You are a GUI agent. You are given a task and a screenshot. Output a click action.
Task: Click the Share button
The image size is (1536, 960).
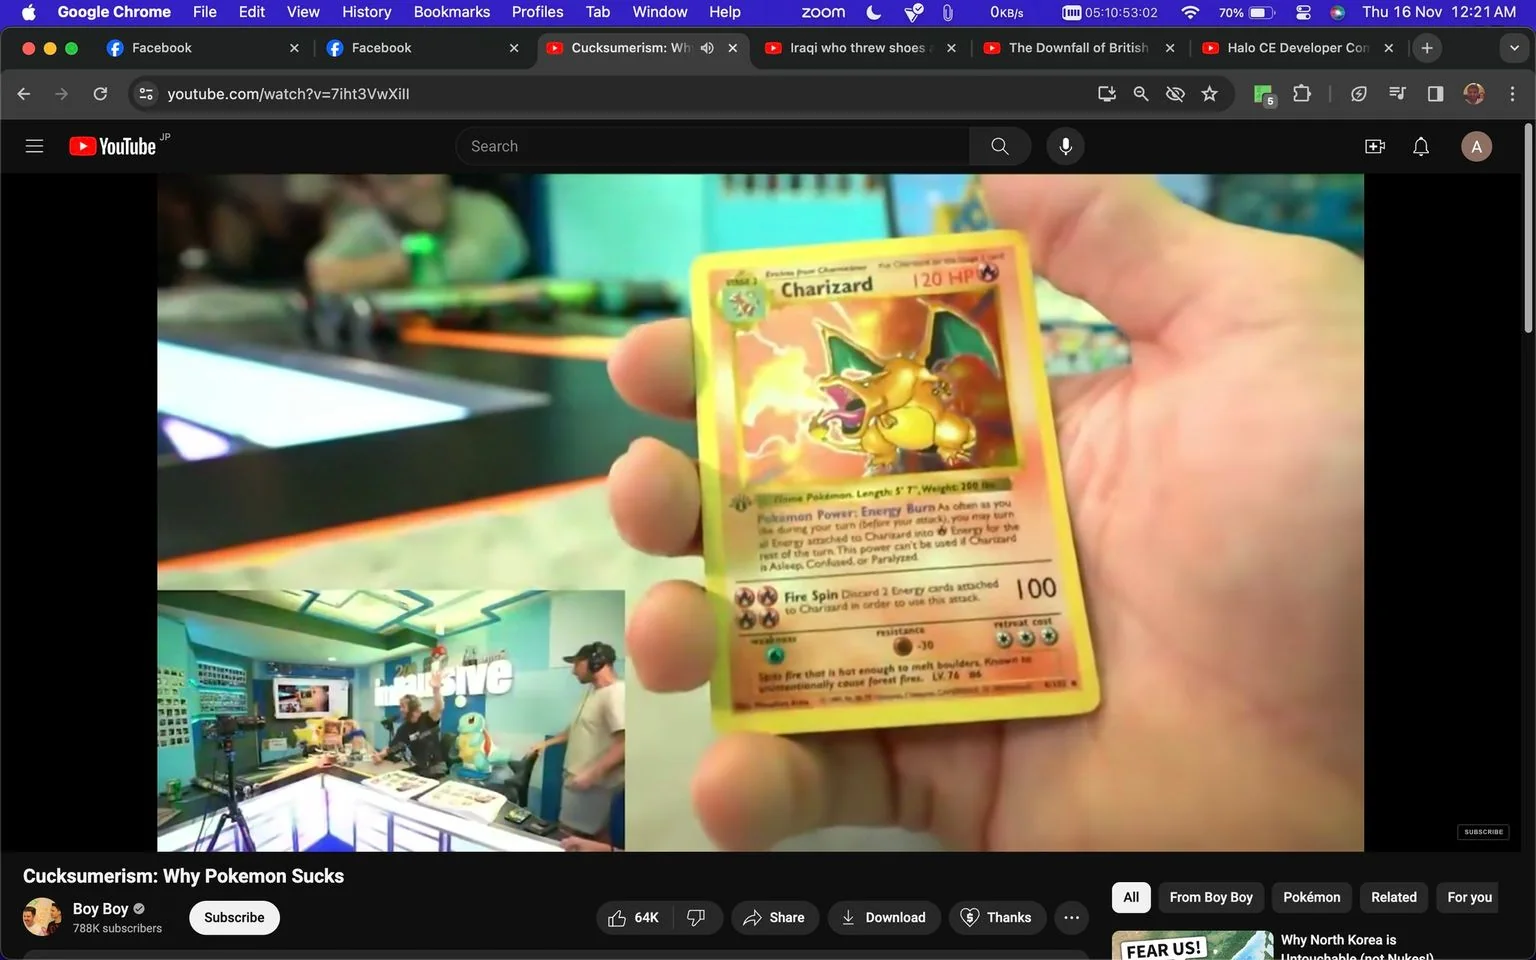tap(774, 917)
